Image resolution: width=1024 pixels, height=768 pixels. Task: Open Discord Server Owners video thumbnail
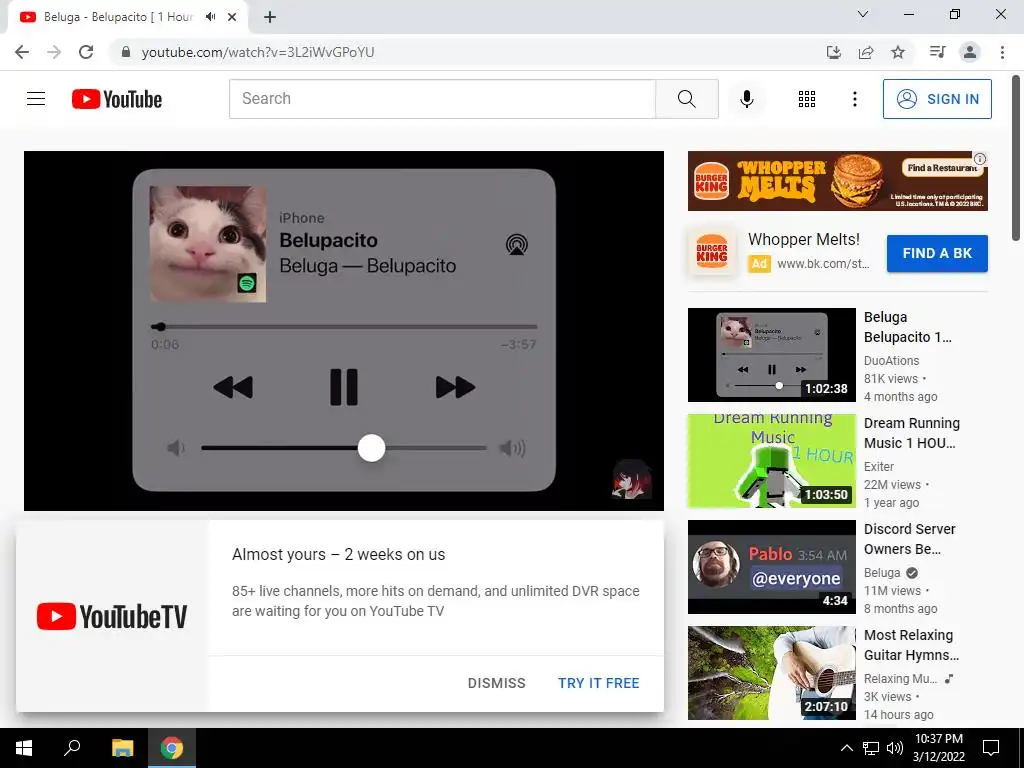click(x=771, y=567)
